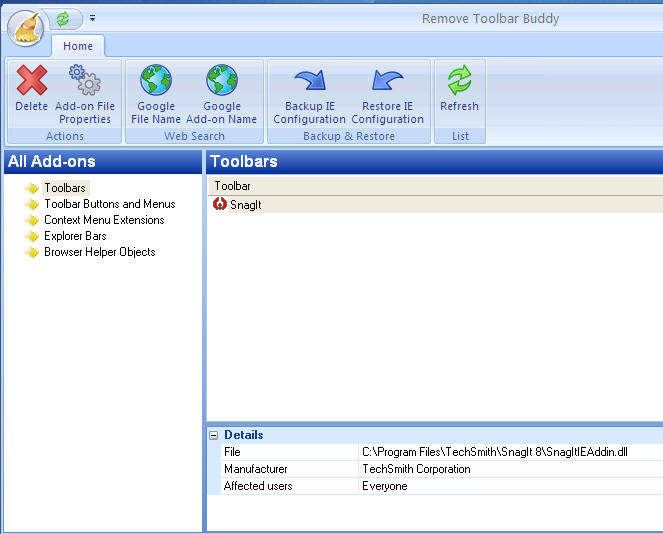663x534 pixels.
Task: Search Google for the File Name
Action: (x=156, y=95)
